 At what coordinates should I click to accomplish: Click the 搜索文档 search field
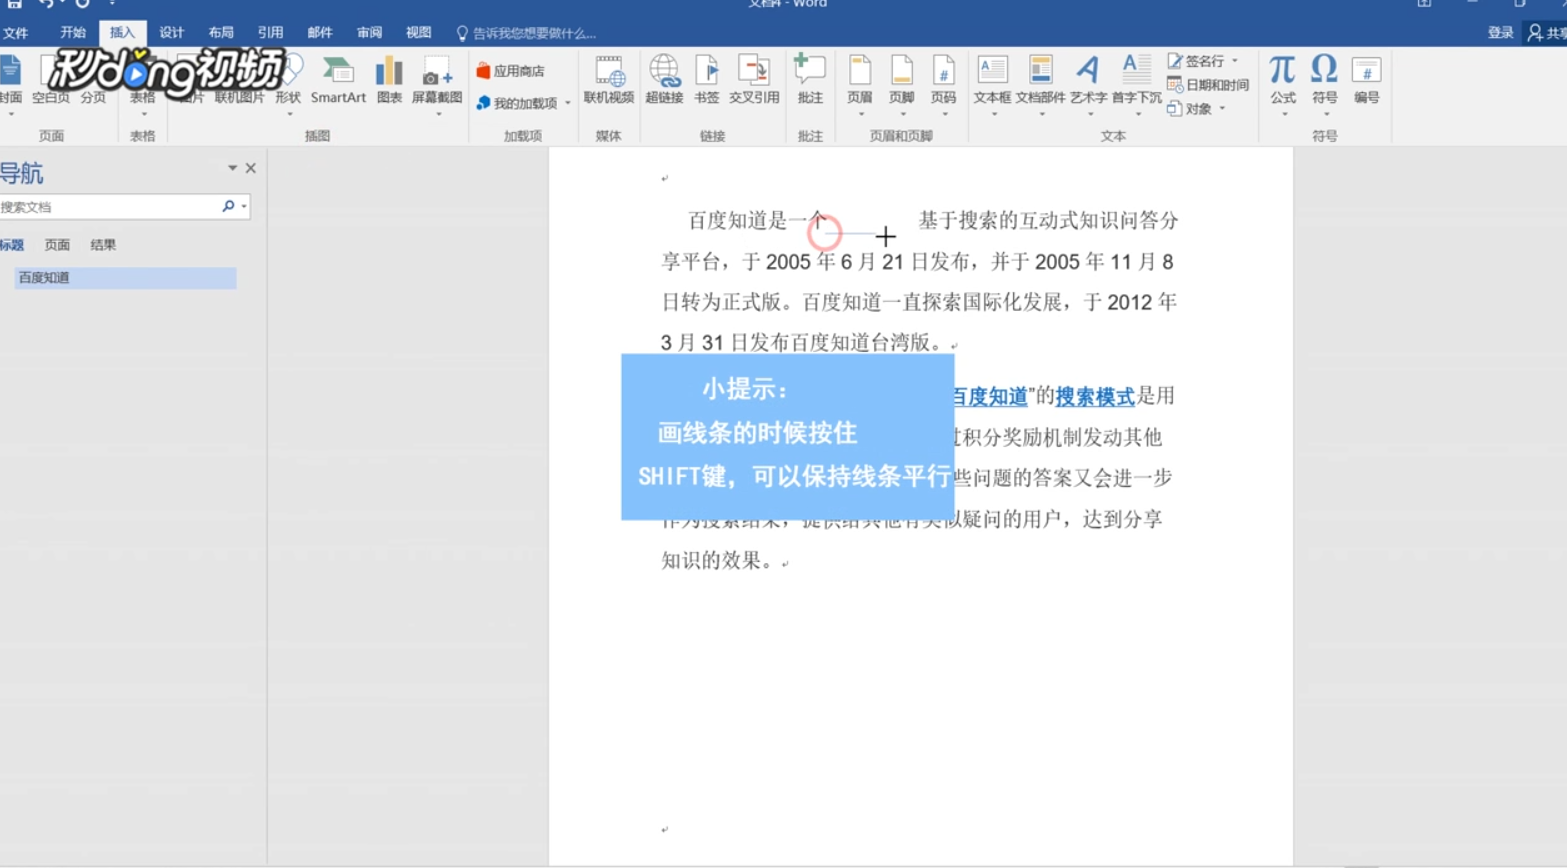[108, 206]
